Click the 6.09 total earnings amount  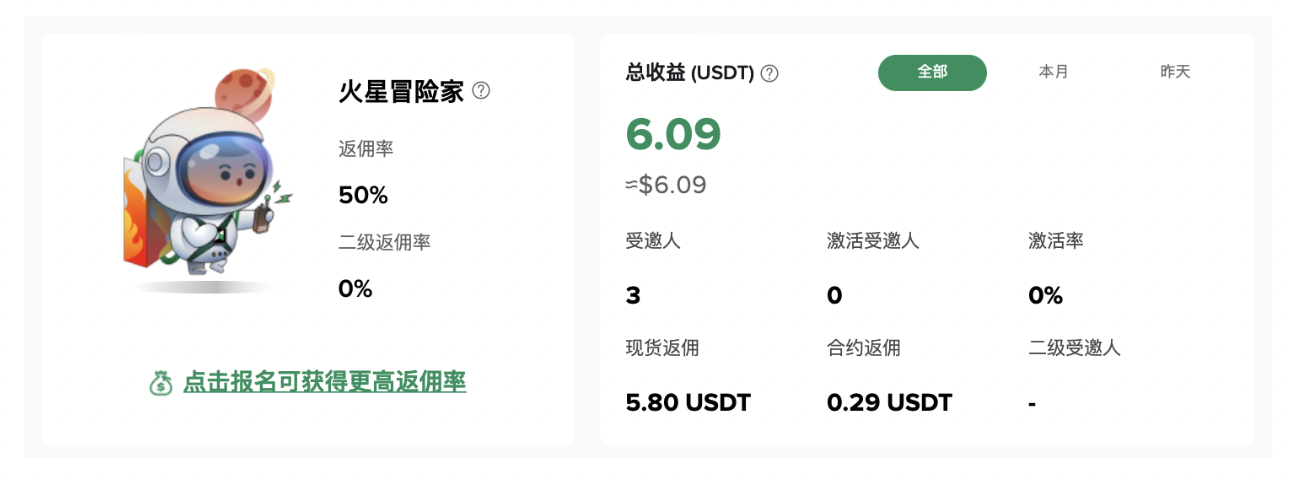pyautogui.click(x=674, y=134)
